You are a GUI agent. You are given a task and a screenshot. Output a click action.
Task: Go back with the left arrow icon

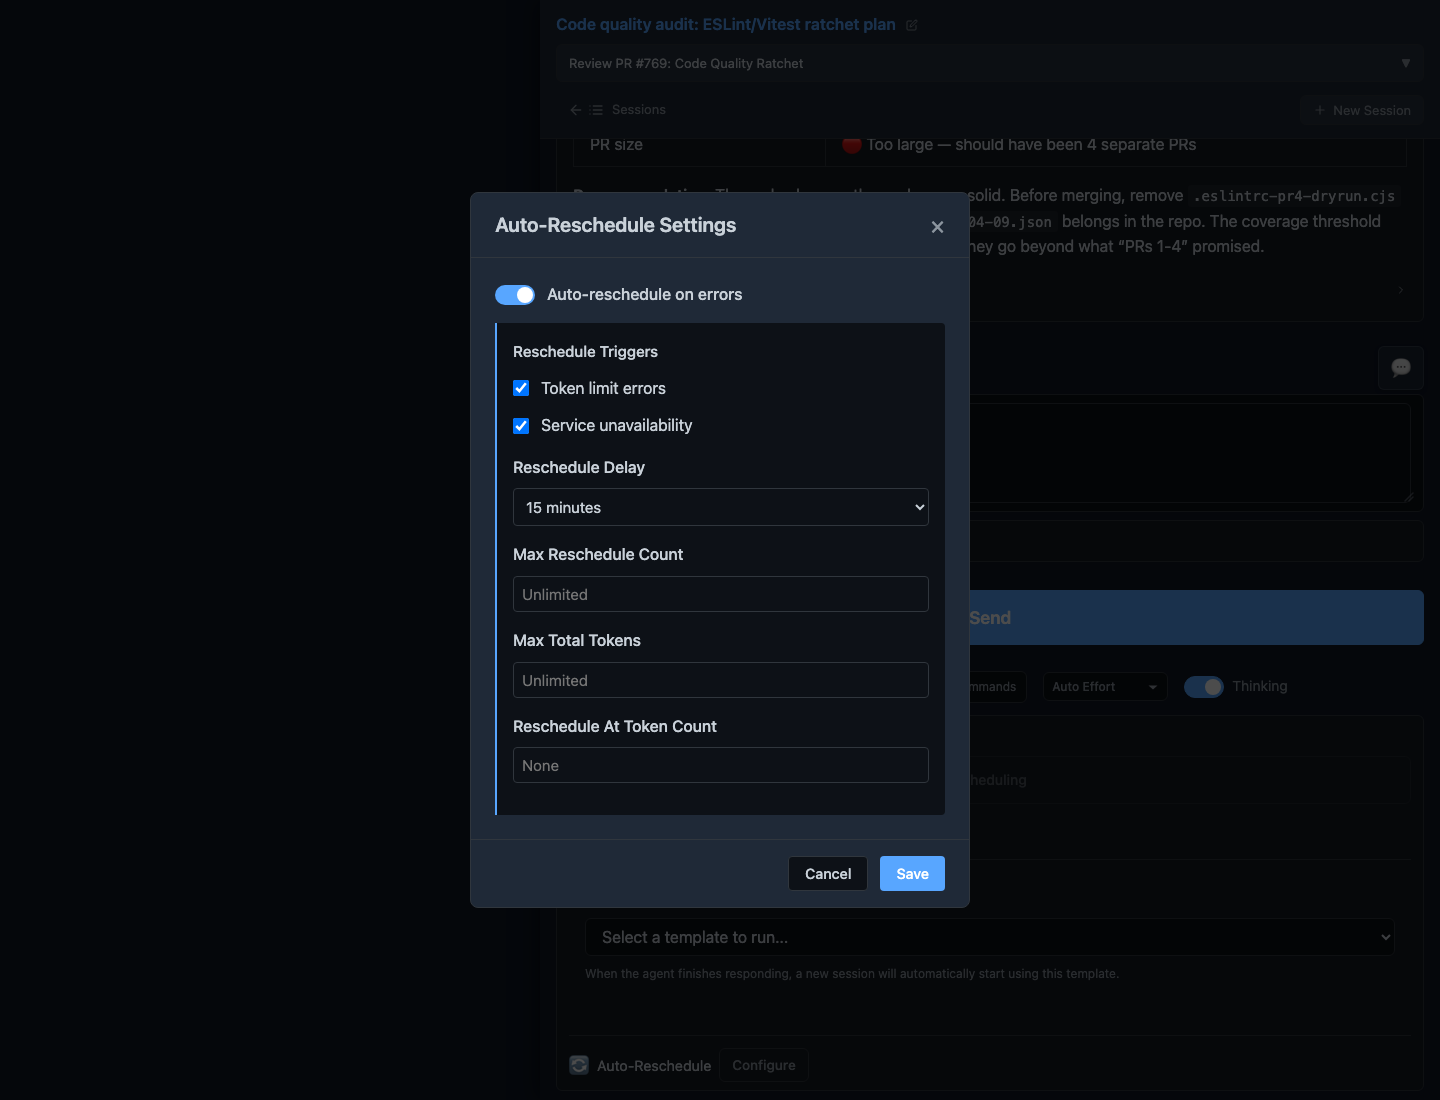tap(575, 110)
